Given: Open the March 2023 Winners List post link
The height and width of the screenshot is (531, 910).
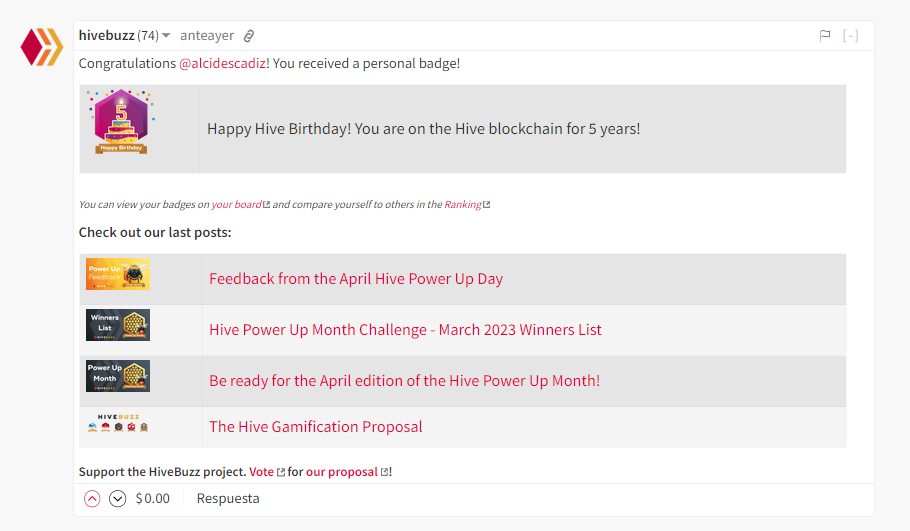Looking at the screenshot, I should (405, 330).
